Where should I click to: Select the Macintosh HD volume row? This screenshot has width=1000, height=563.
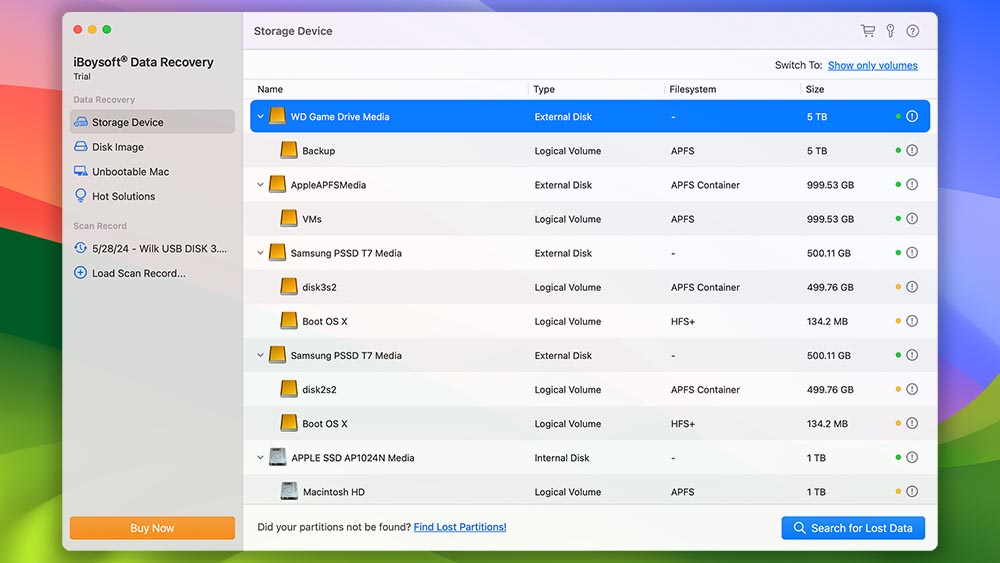[590, 492]
